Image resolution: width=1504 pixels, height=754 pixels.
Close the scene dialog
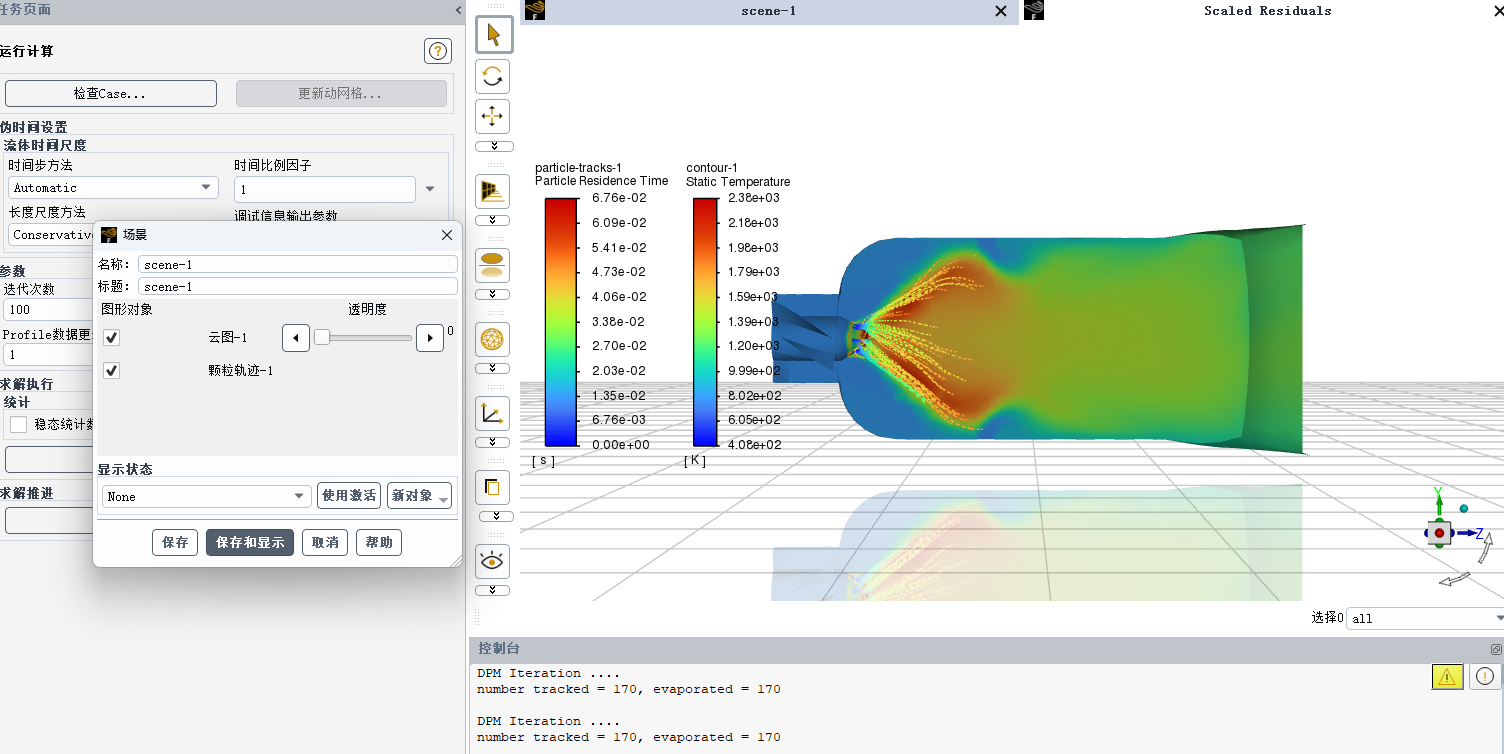[x=447, y=235]
